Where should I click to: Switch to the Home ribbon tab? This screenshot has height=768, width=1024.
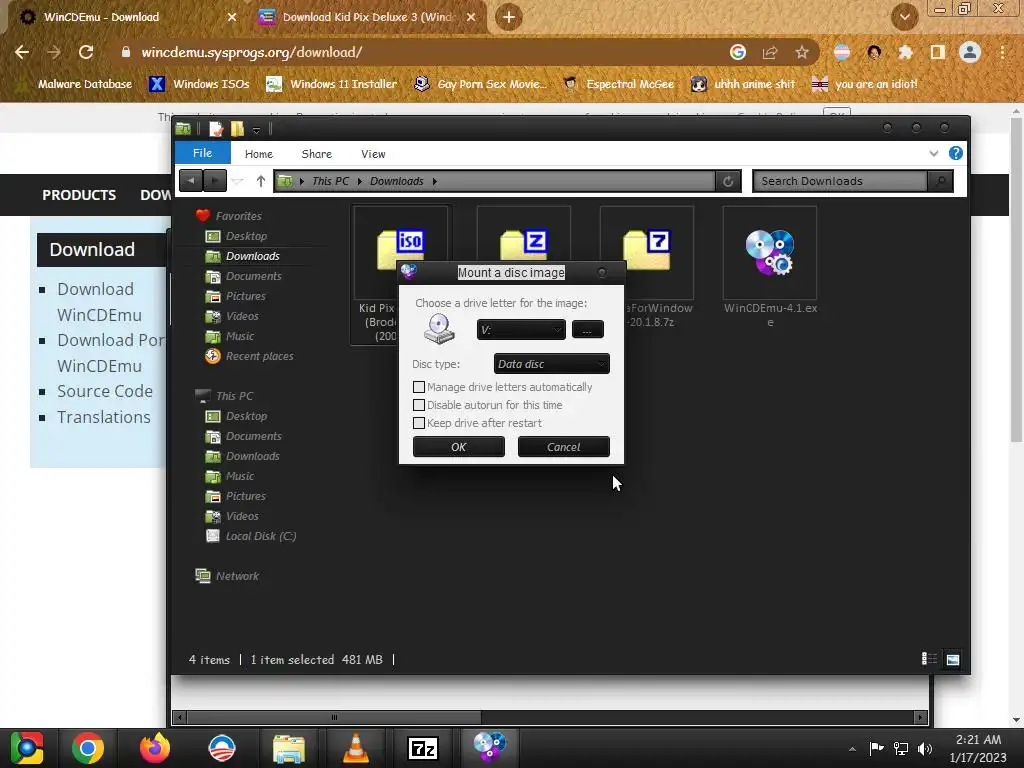point(259,154)
